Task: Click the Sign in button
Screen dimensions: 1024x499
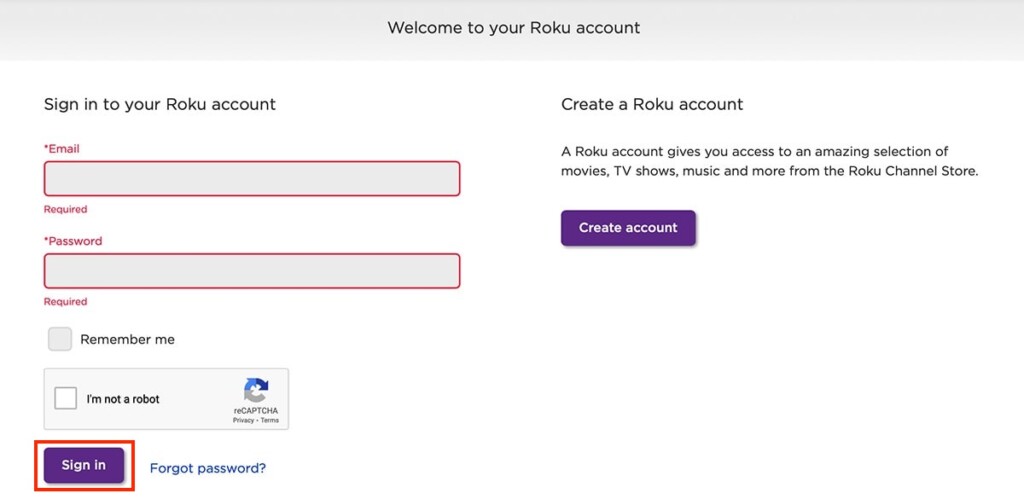Action: tap(84, 465)
